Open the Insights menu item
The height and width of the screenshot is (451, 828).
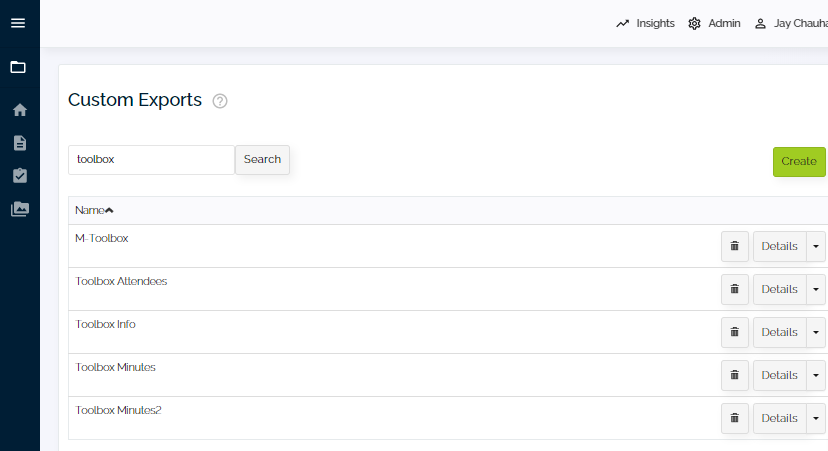655,23
